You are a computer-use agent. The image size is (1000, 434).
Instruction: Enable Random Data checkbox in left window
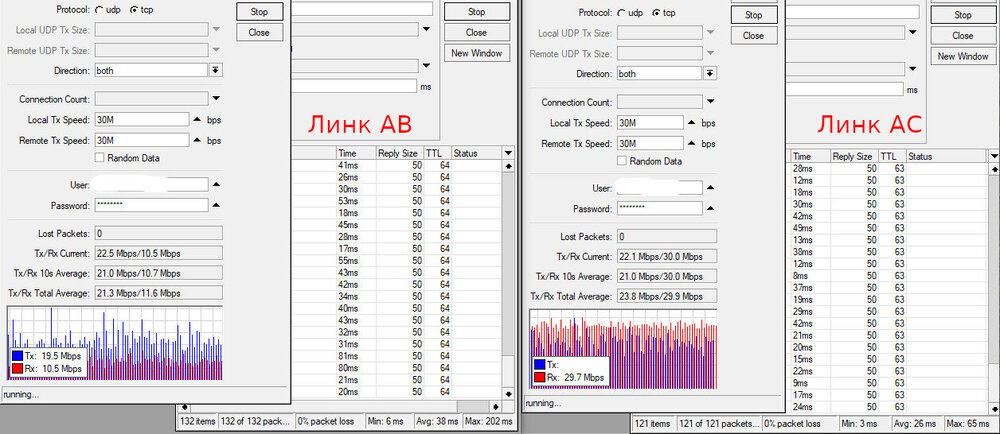pyautogui.click(x=99, y=157)
